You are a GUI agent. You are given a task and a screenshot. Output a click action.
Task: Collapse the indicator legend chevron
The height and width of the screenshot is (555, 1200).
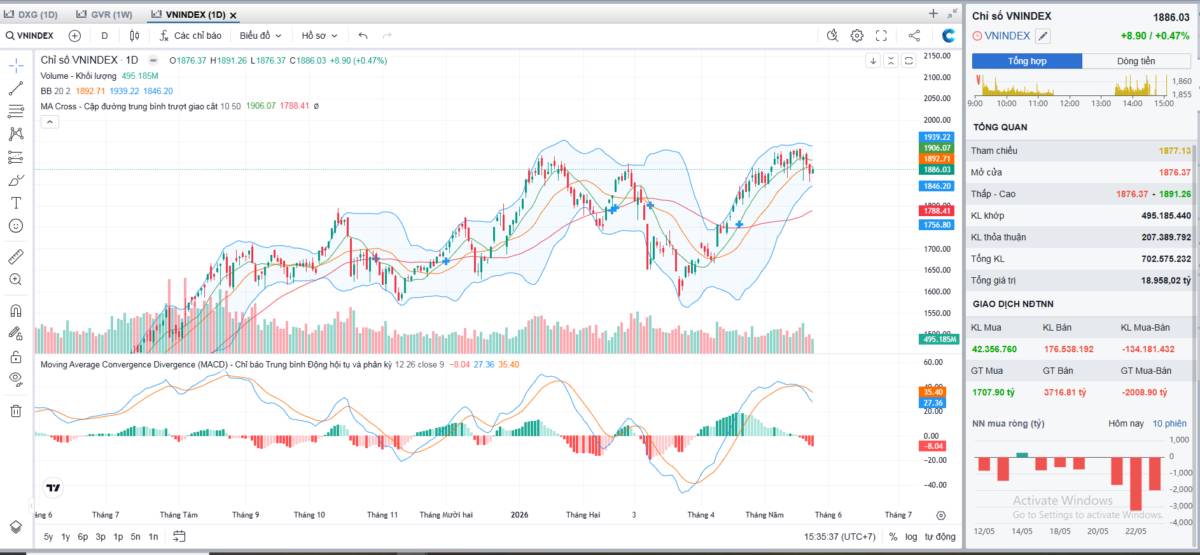49,121
